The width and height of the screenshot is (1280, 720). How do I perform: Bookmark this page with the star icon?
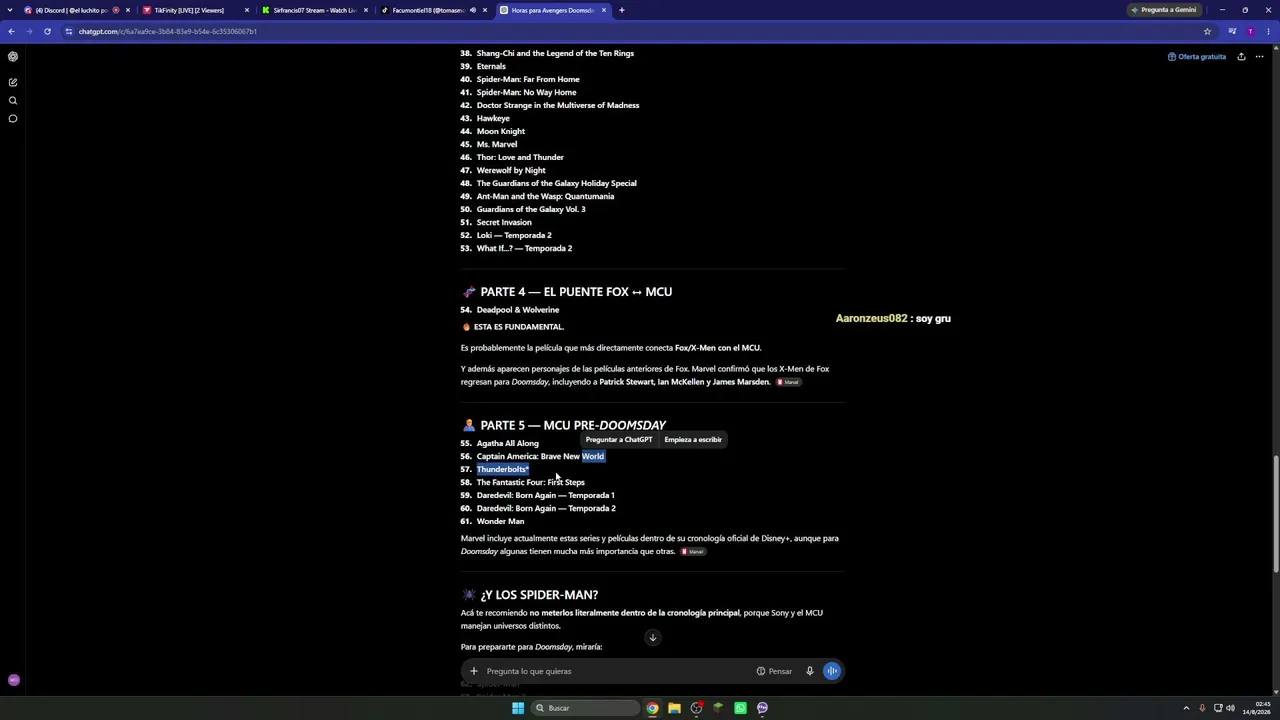click(1207, 31)
